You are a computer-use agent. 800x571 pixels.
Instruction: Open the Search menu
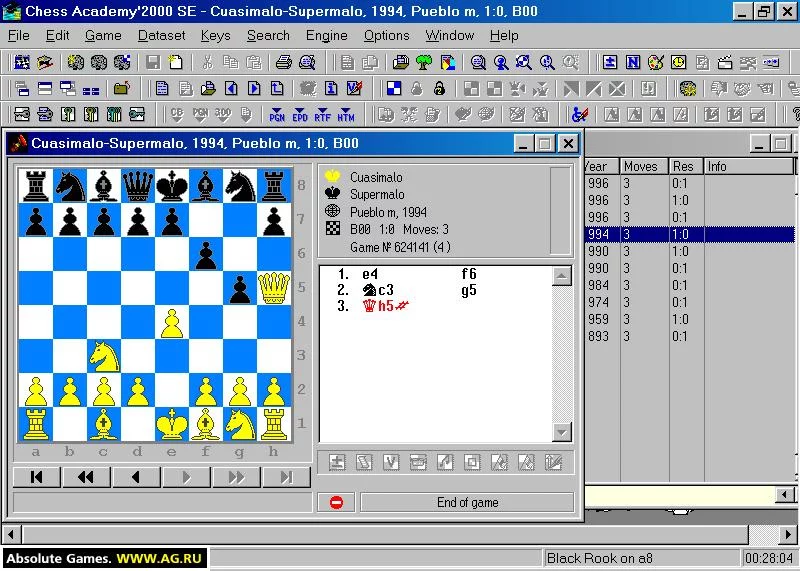(x=268, y=35)
